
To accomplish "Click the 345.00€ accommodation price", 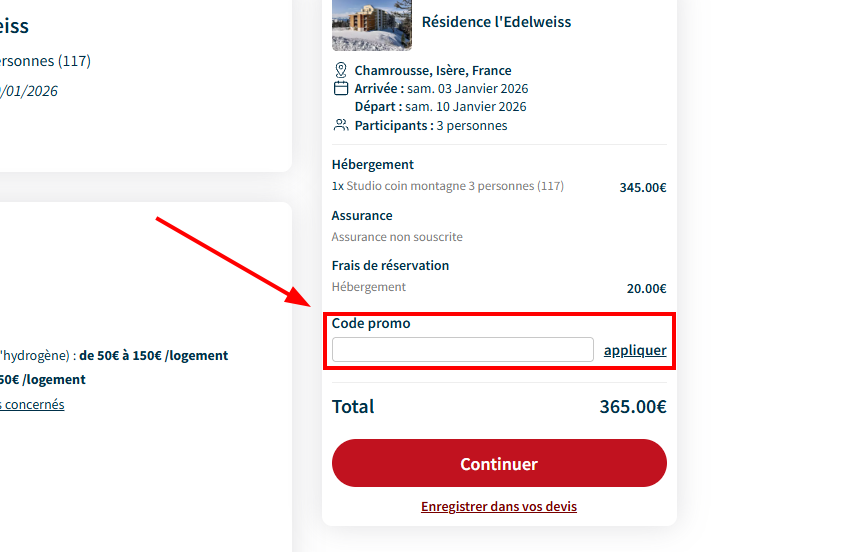I will (643, 187).
